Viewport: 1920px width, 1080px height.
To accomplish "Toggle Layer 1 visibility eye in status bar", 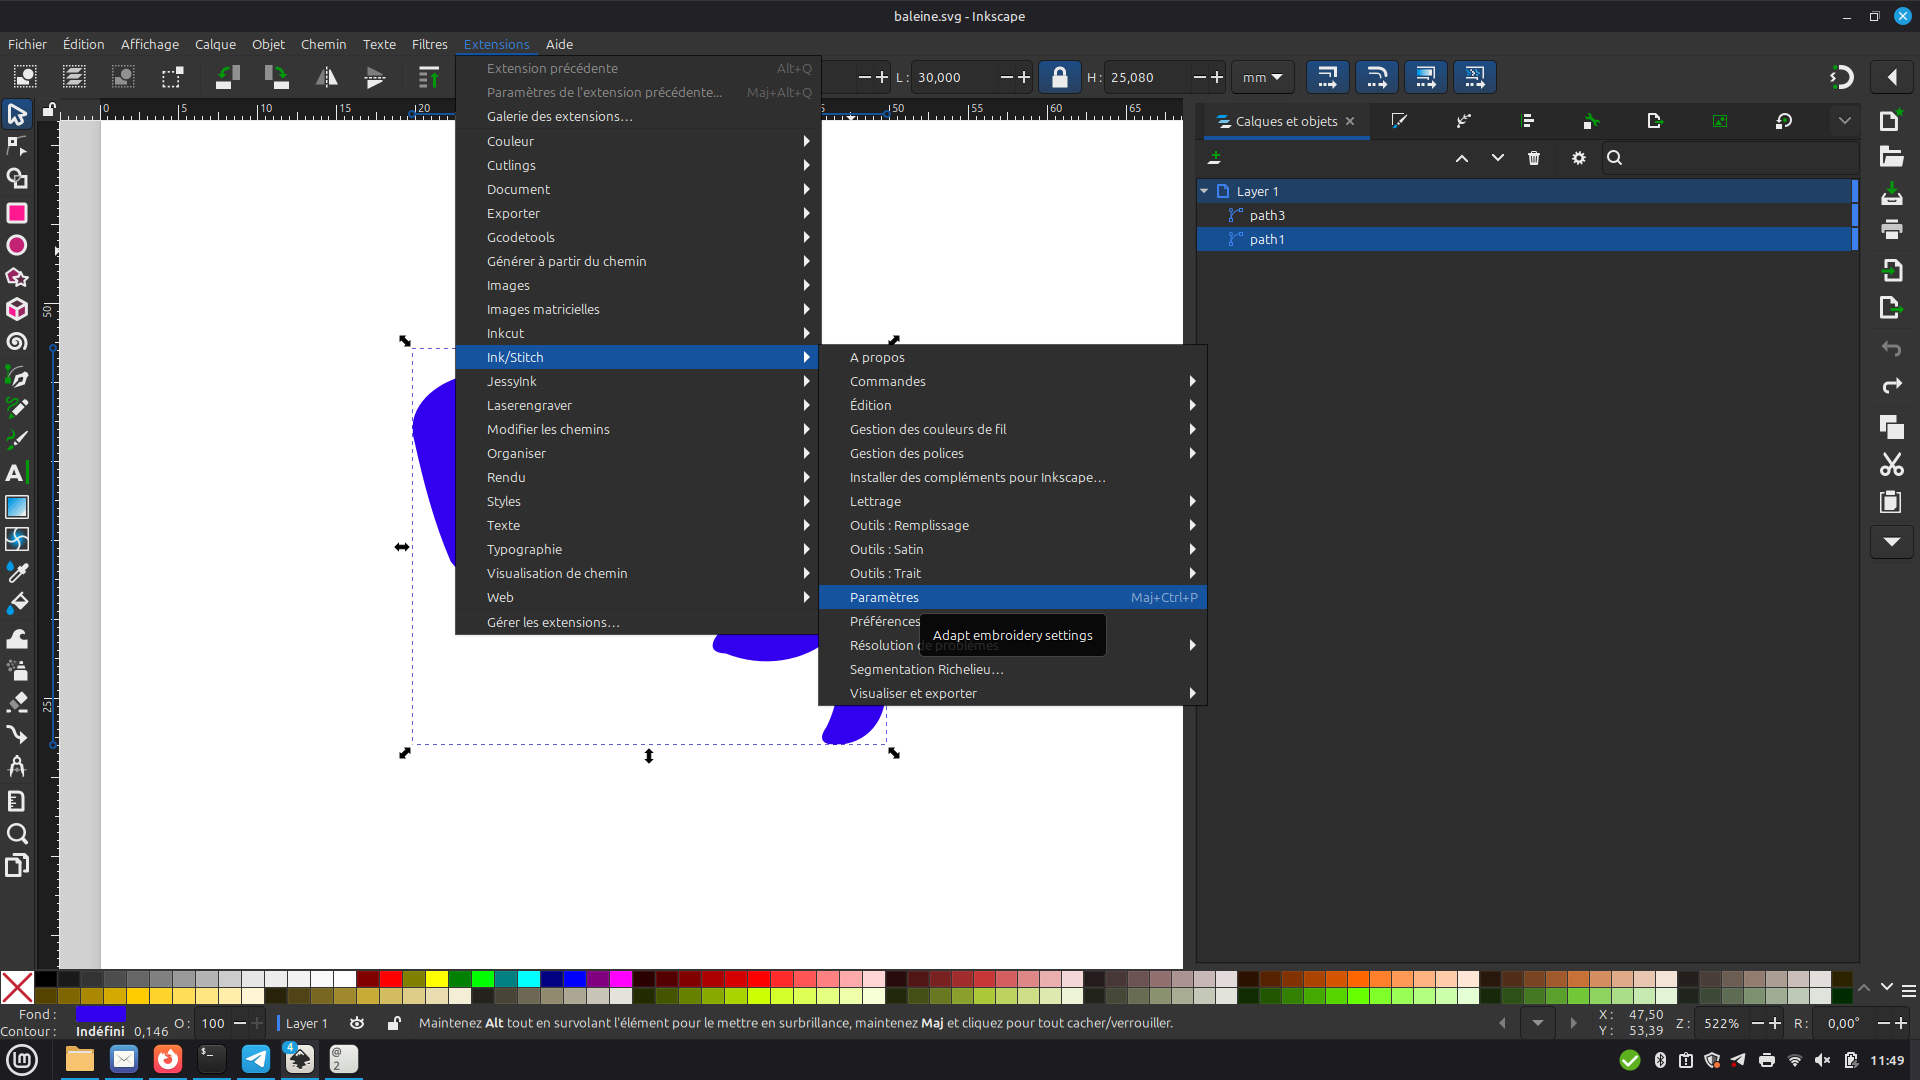I will tap(357, 1023).
